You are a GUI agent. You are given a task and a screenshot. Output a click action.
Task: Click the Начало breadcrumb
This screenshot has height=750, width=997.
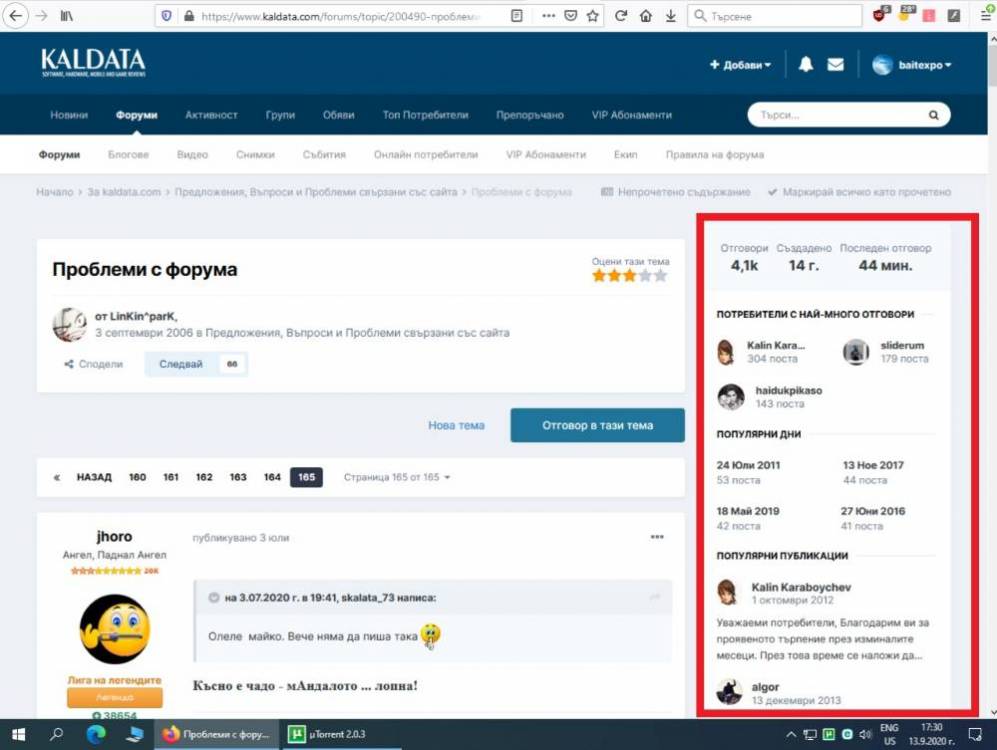coord(55,192)
